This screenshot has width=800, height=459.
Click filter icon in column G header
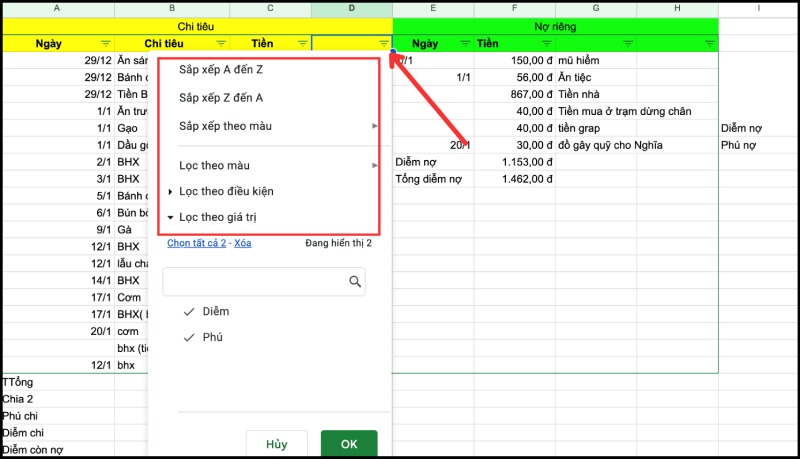(628, 44)
